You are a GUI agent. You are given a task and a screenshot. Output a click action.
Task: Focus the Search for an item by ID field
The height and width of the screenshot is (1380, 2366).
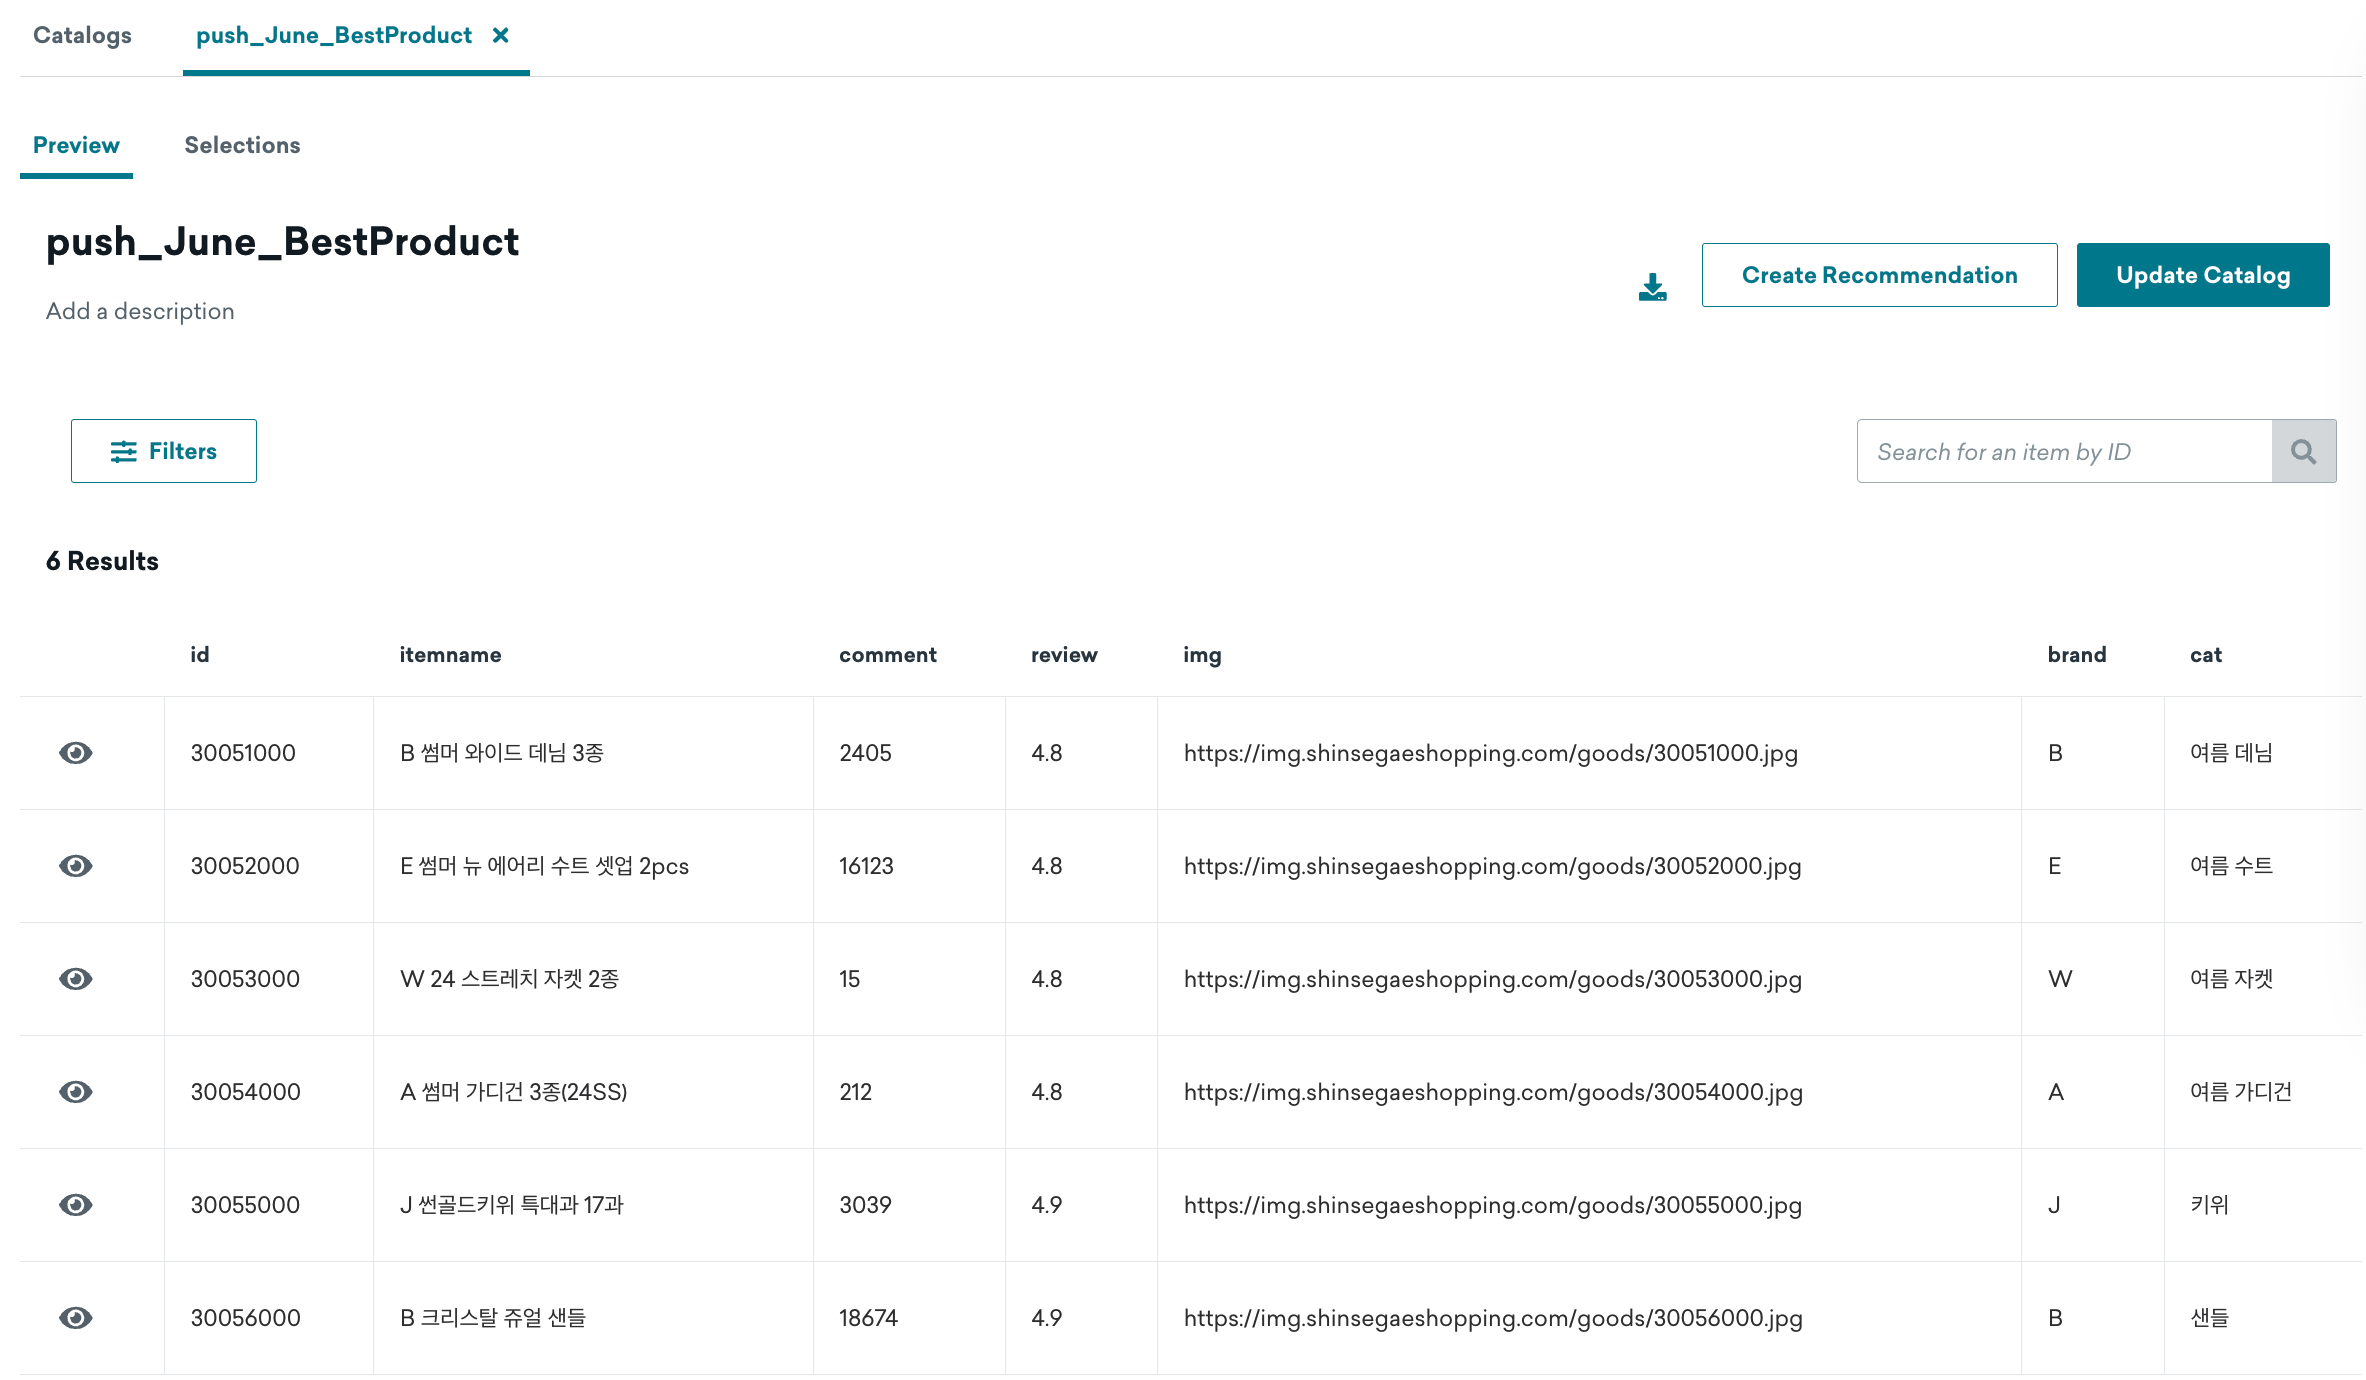pos(2065,451)
